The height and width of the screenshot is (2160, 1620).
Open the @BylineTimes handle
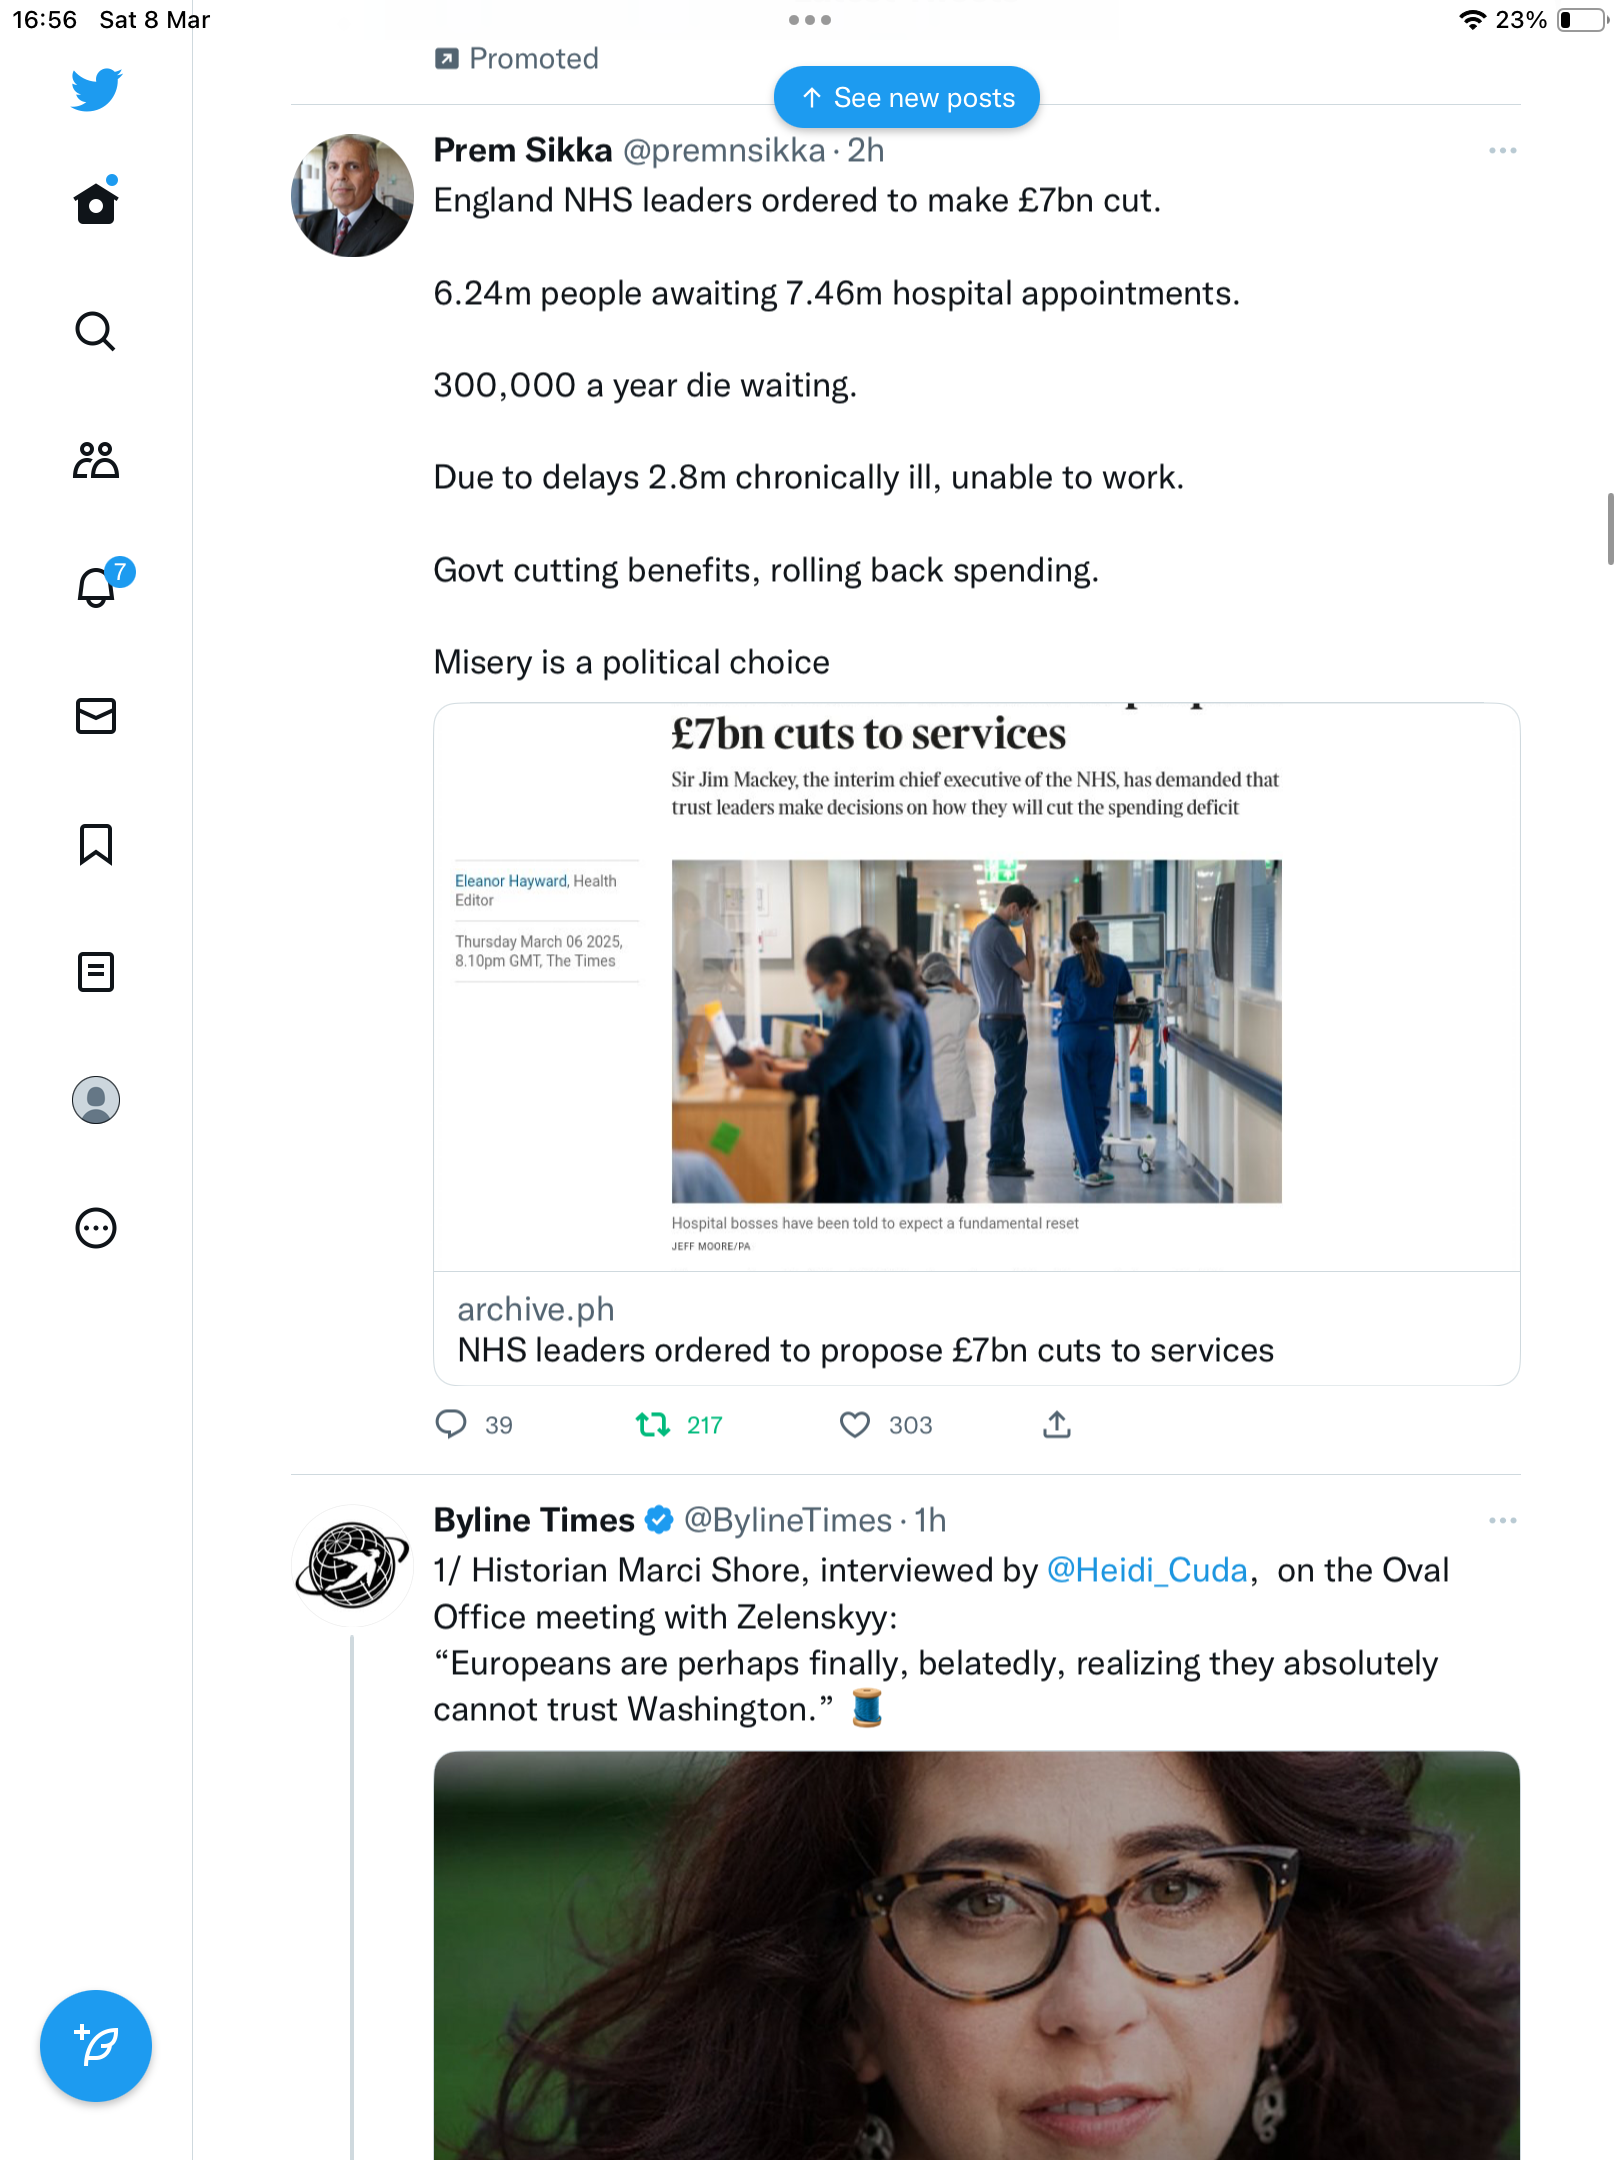(x=788, y=1520)
